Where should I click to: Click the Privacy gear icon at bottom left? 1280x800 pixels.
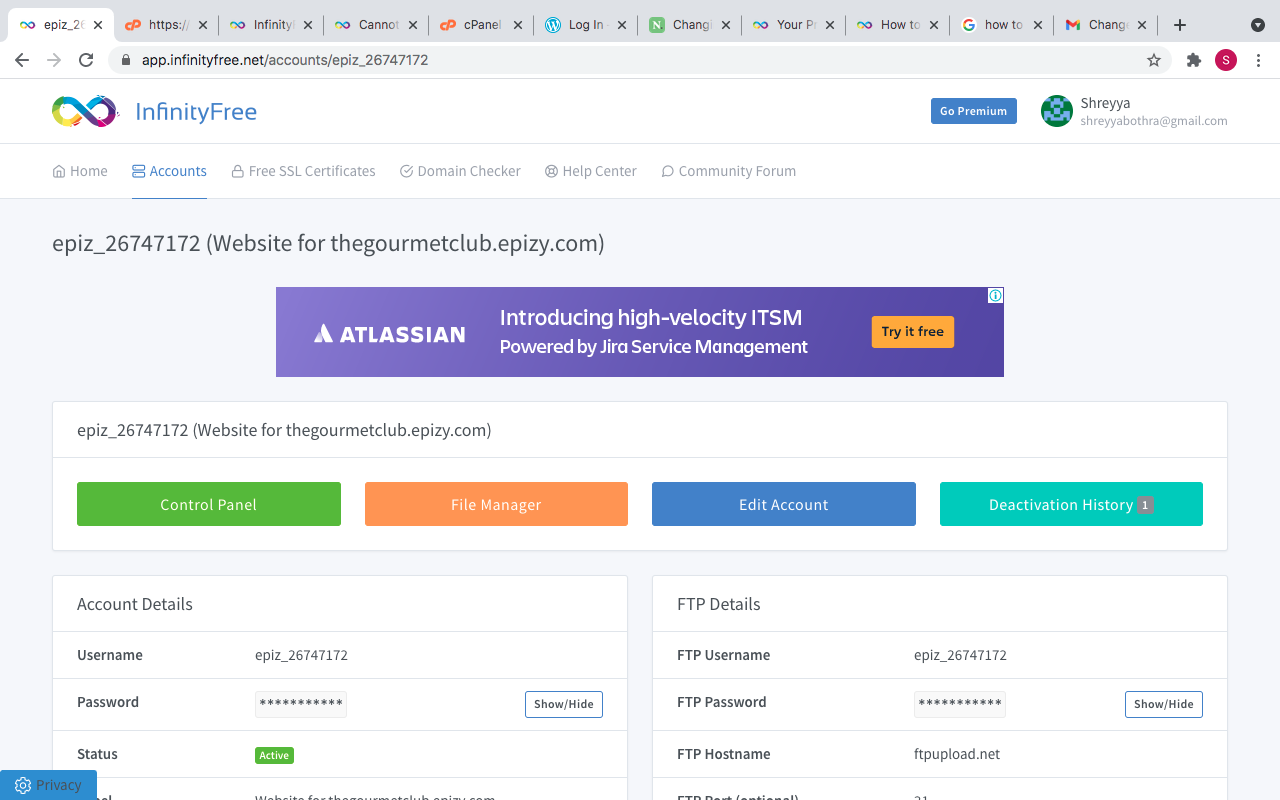point(22,785)
